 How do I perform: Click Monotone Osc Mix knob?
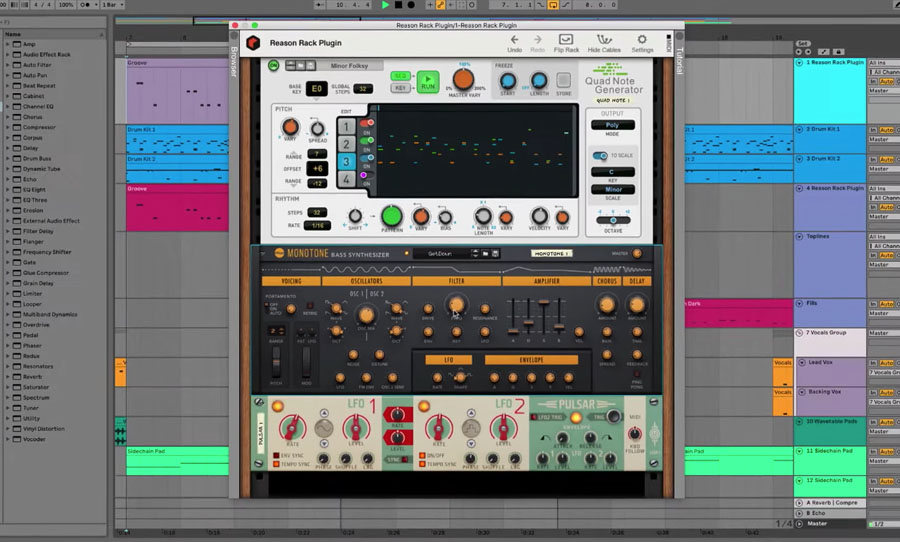[x=366, y=314]
